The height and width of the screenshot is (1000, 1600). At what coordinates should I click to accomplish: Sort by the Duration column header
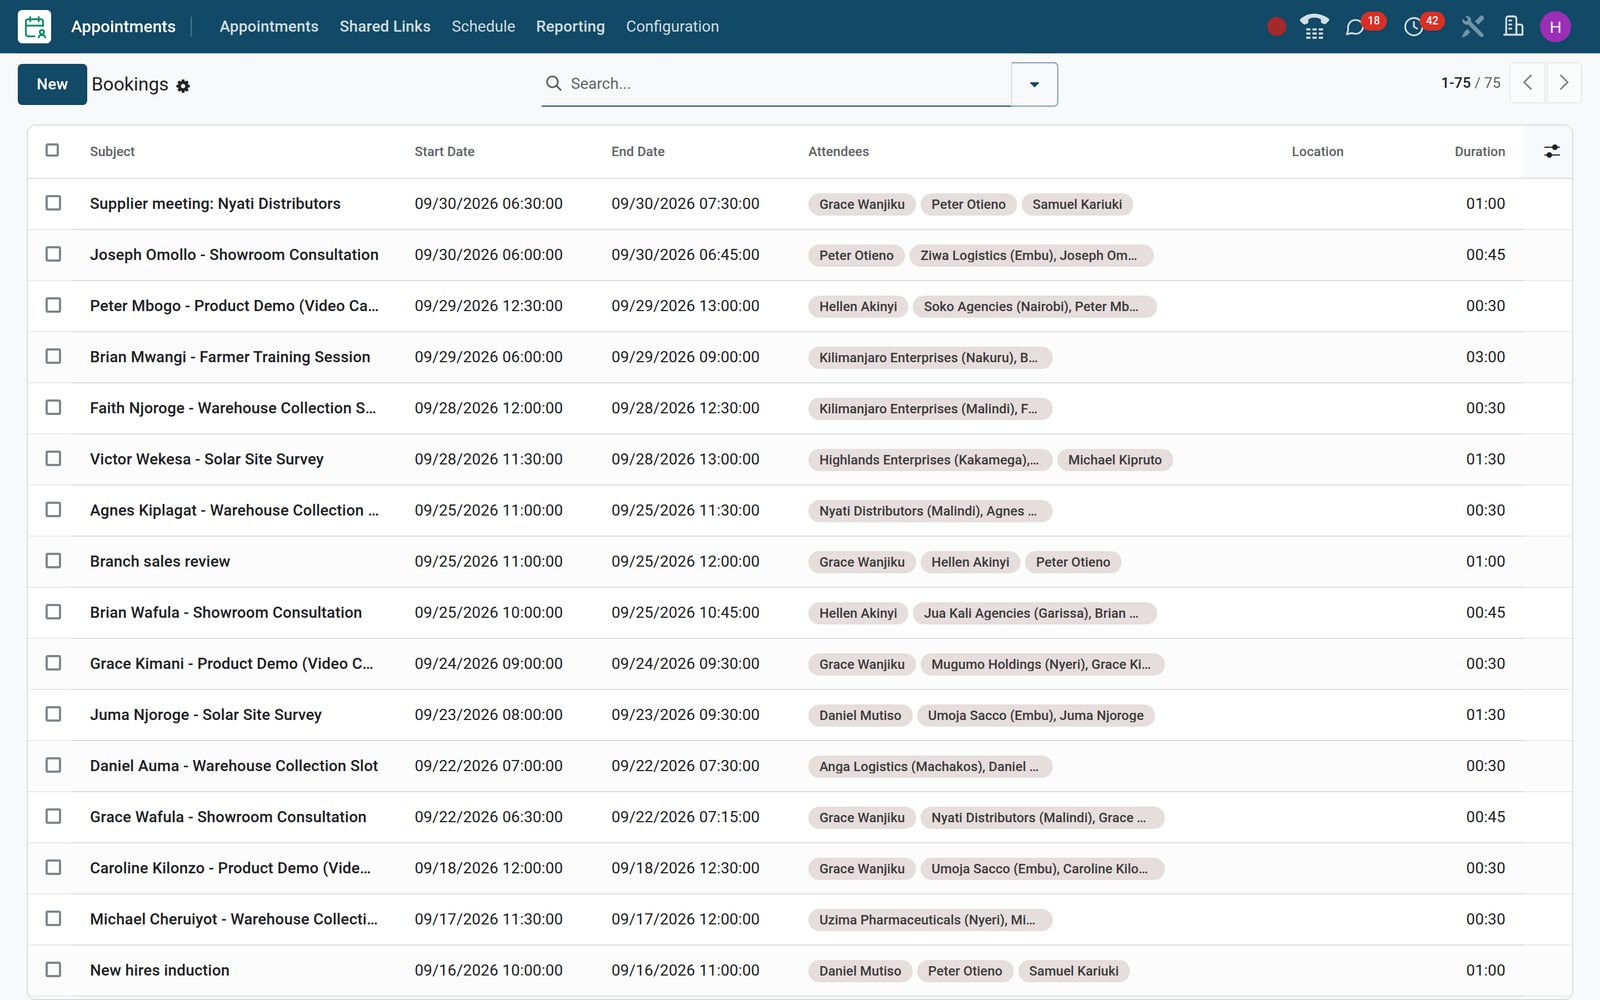[x=1479, y=152]
